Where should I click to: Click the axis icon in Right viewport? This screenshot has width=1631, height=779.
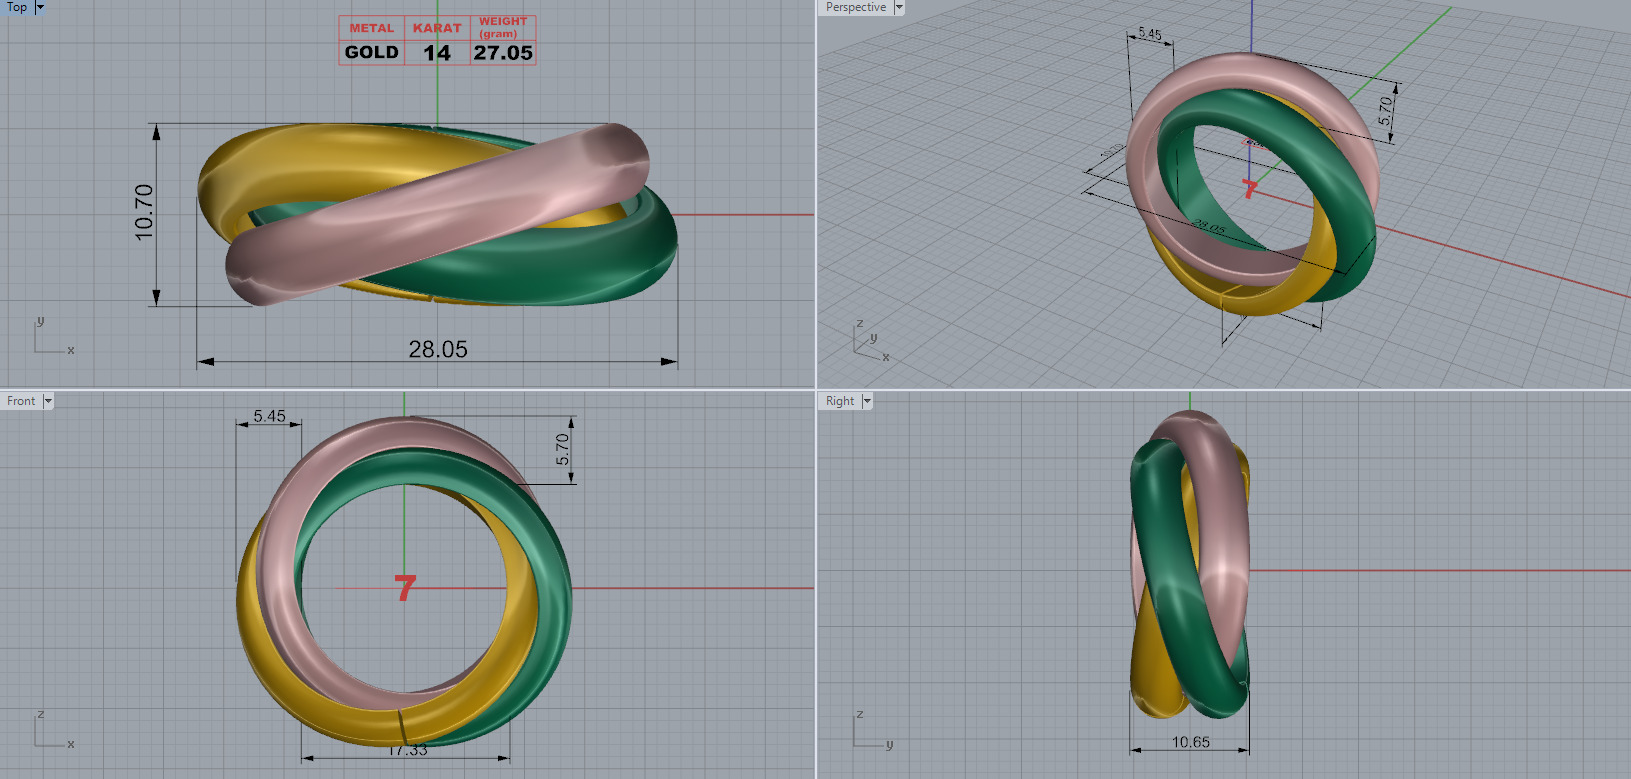point(873,730)
